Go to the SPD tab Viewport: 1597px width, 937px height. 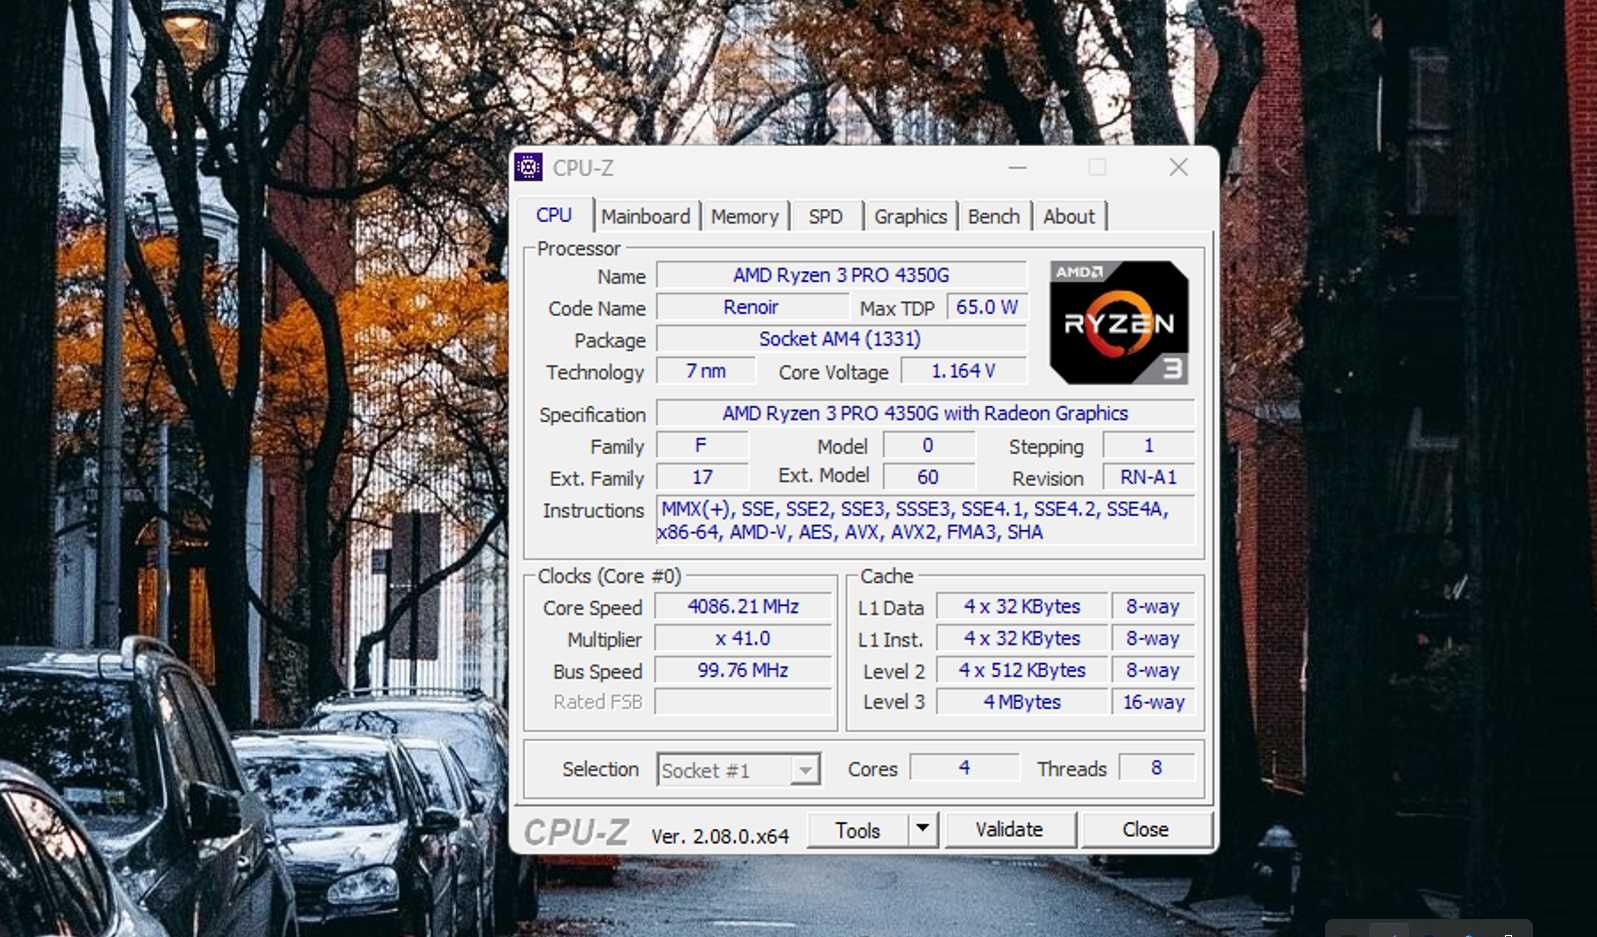tap(826, 216)
